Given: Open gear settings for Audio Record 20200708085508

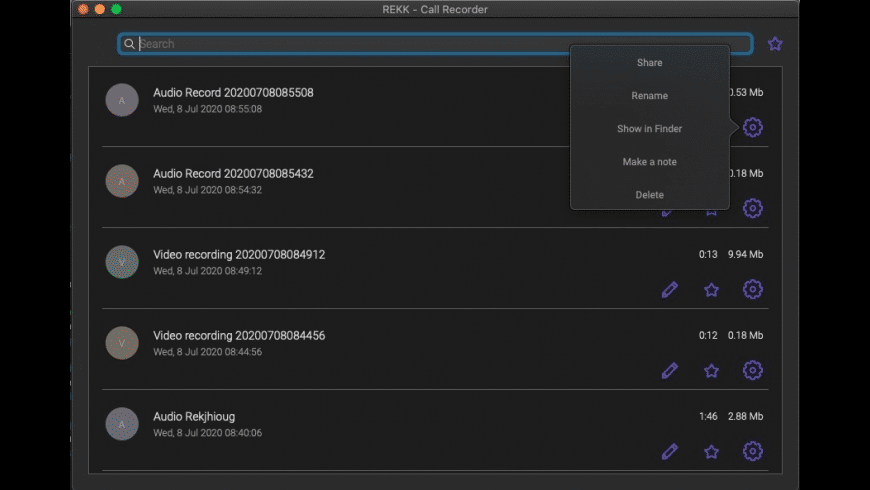Looking at the screenshot, I should [752, 128].
